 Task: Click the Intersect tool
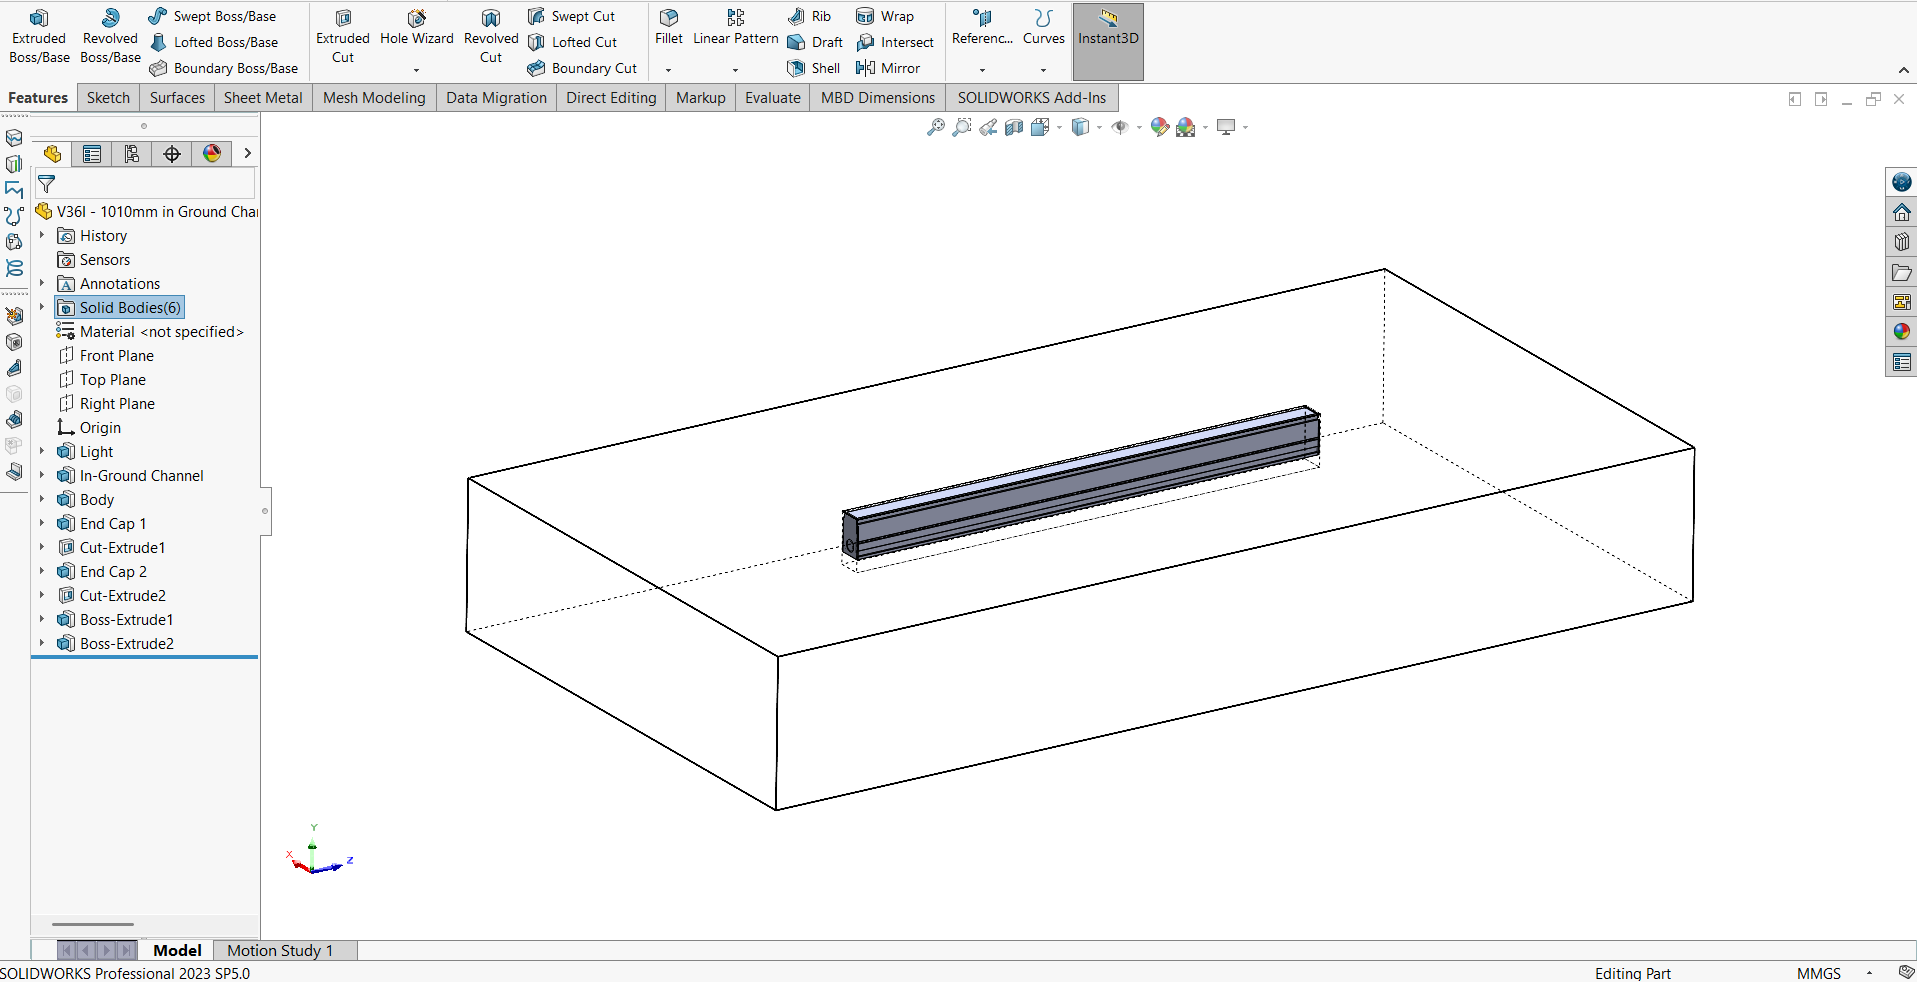pyautogui.click(x=895, y=42)
